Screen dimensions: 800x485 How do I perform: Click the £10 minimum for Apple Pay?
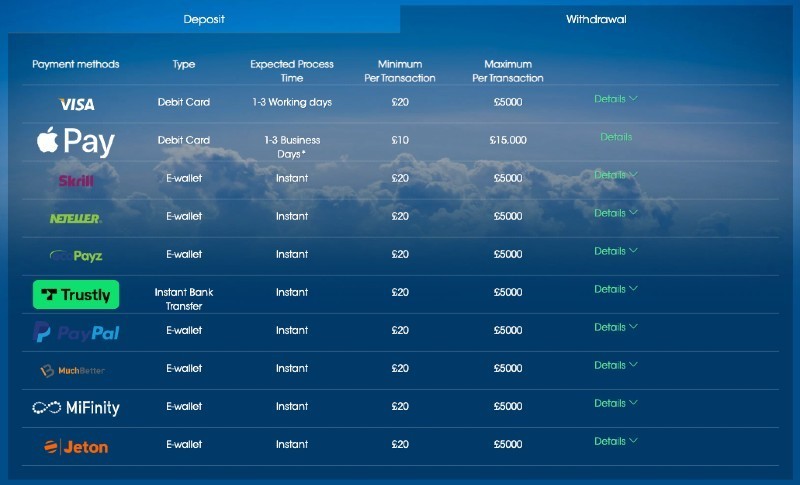400,140
